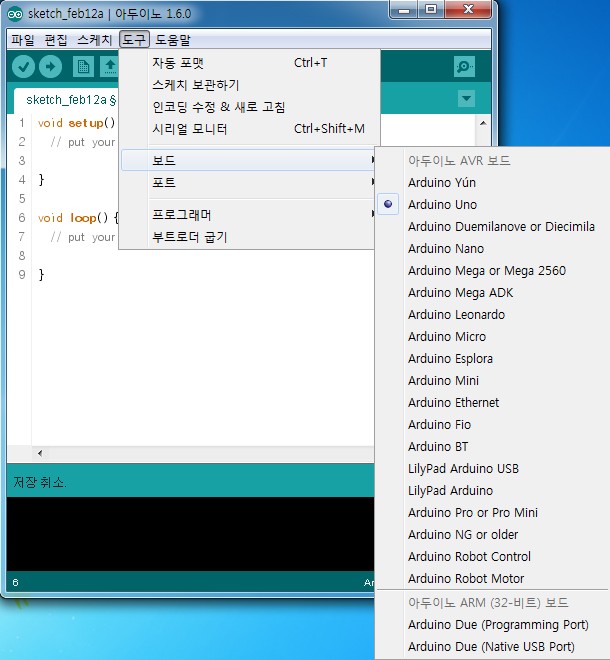This screenshot has height=660, width=610.
Task: Close the 도구 menu in the menu bar
Action: pos(134,40)
